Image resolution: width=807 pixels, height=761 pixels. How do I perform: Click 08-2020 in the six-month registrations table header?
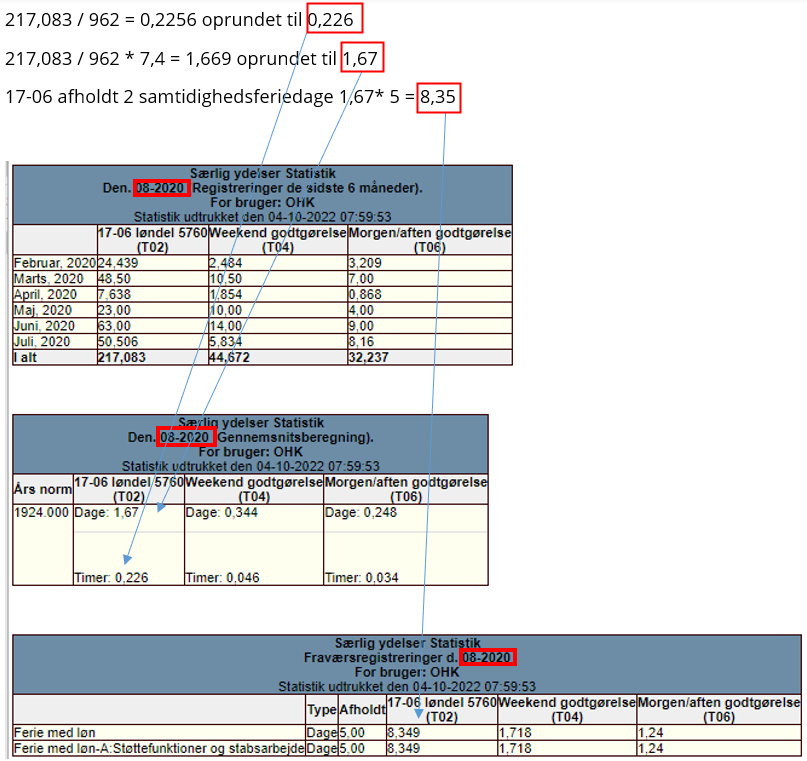[161, 189]
